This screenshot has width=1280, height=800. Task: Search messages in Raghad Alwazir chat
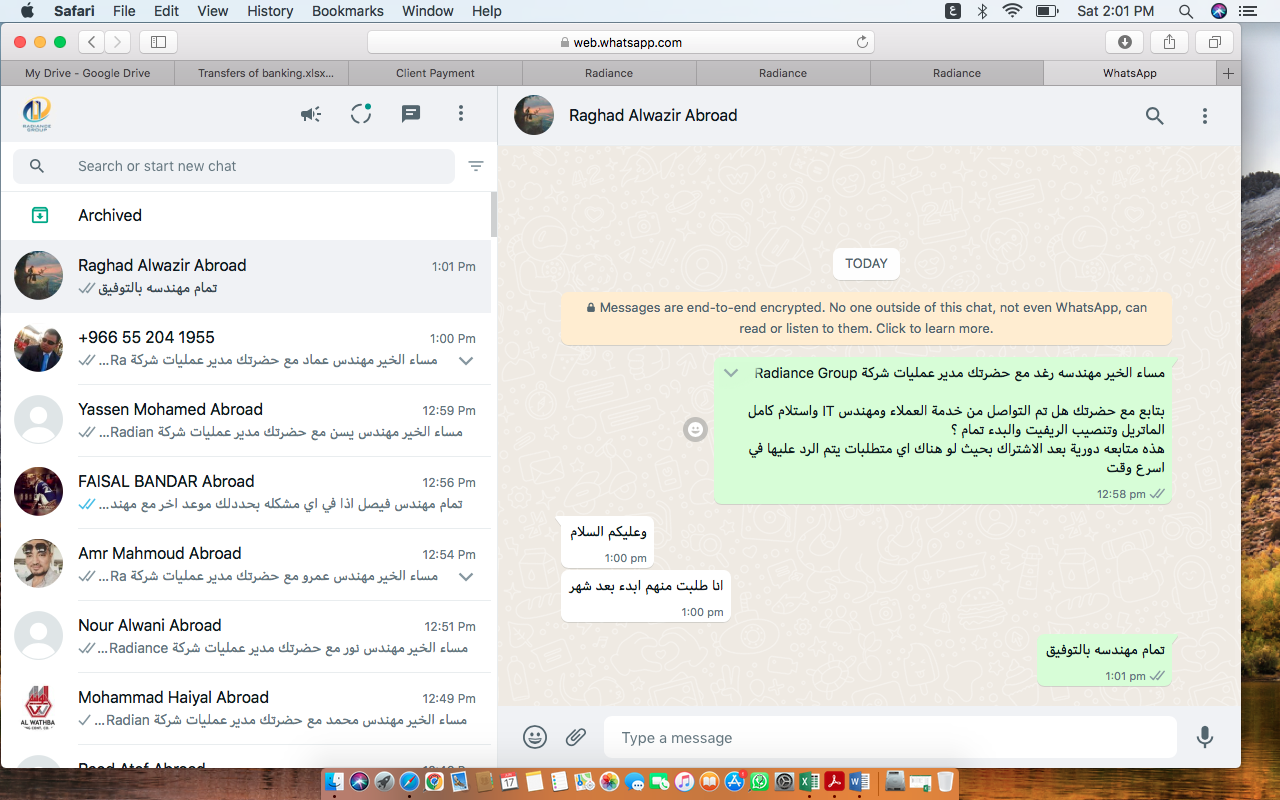(1155, 116)
